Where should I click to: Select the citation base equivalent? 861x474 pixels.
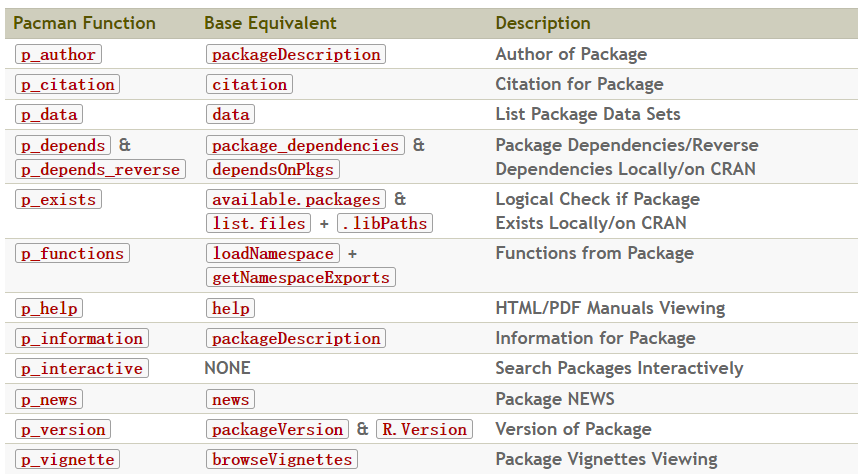(x=249, y=84)
